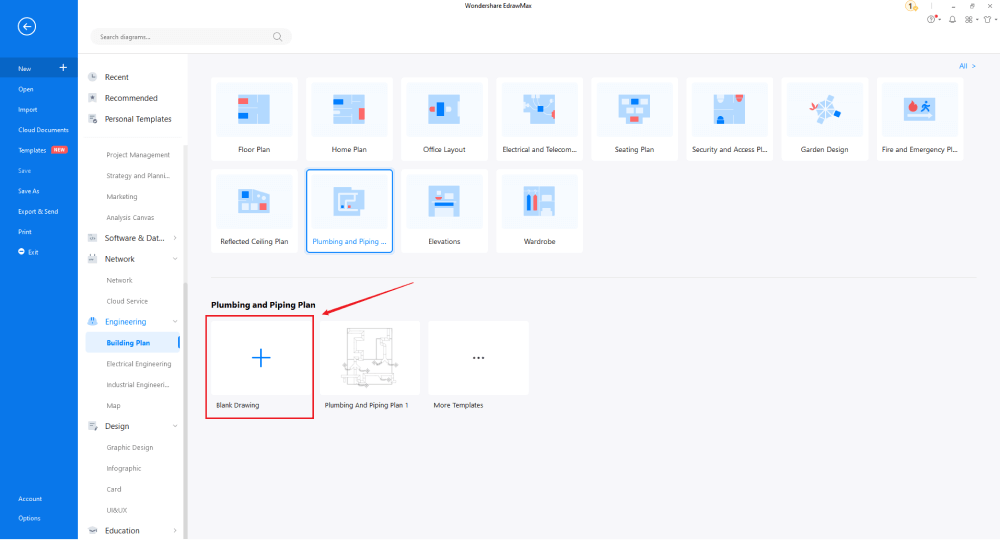Collapse the Engineering section
This screenshot has height=540, width=1000.
point(175,322)
